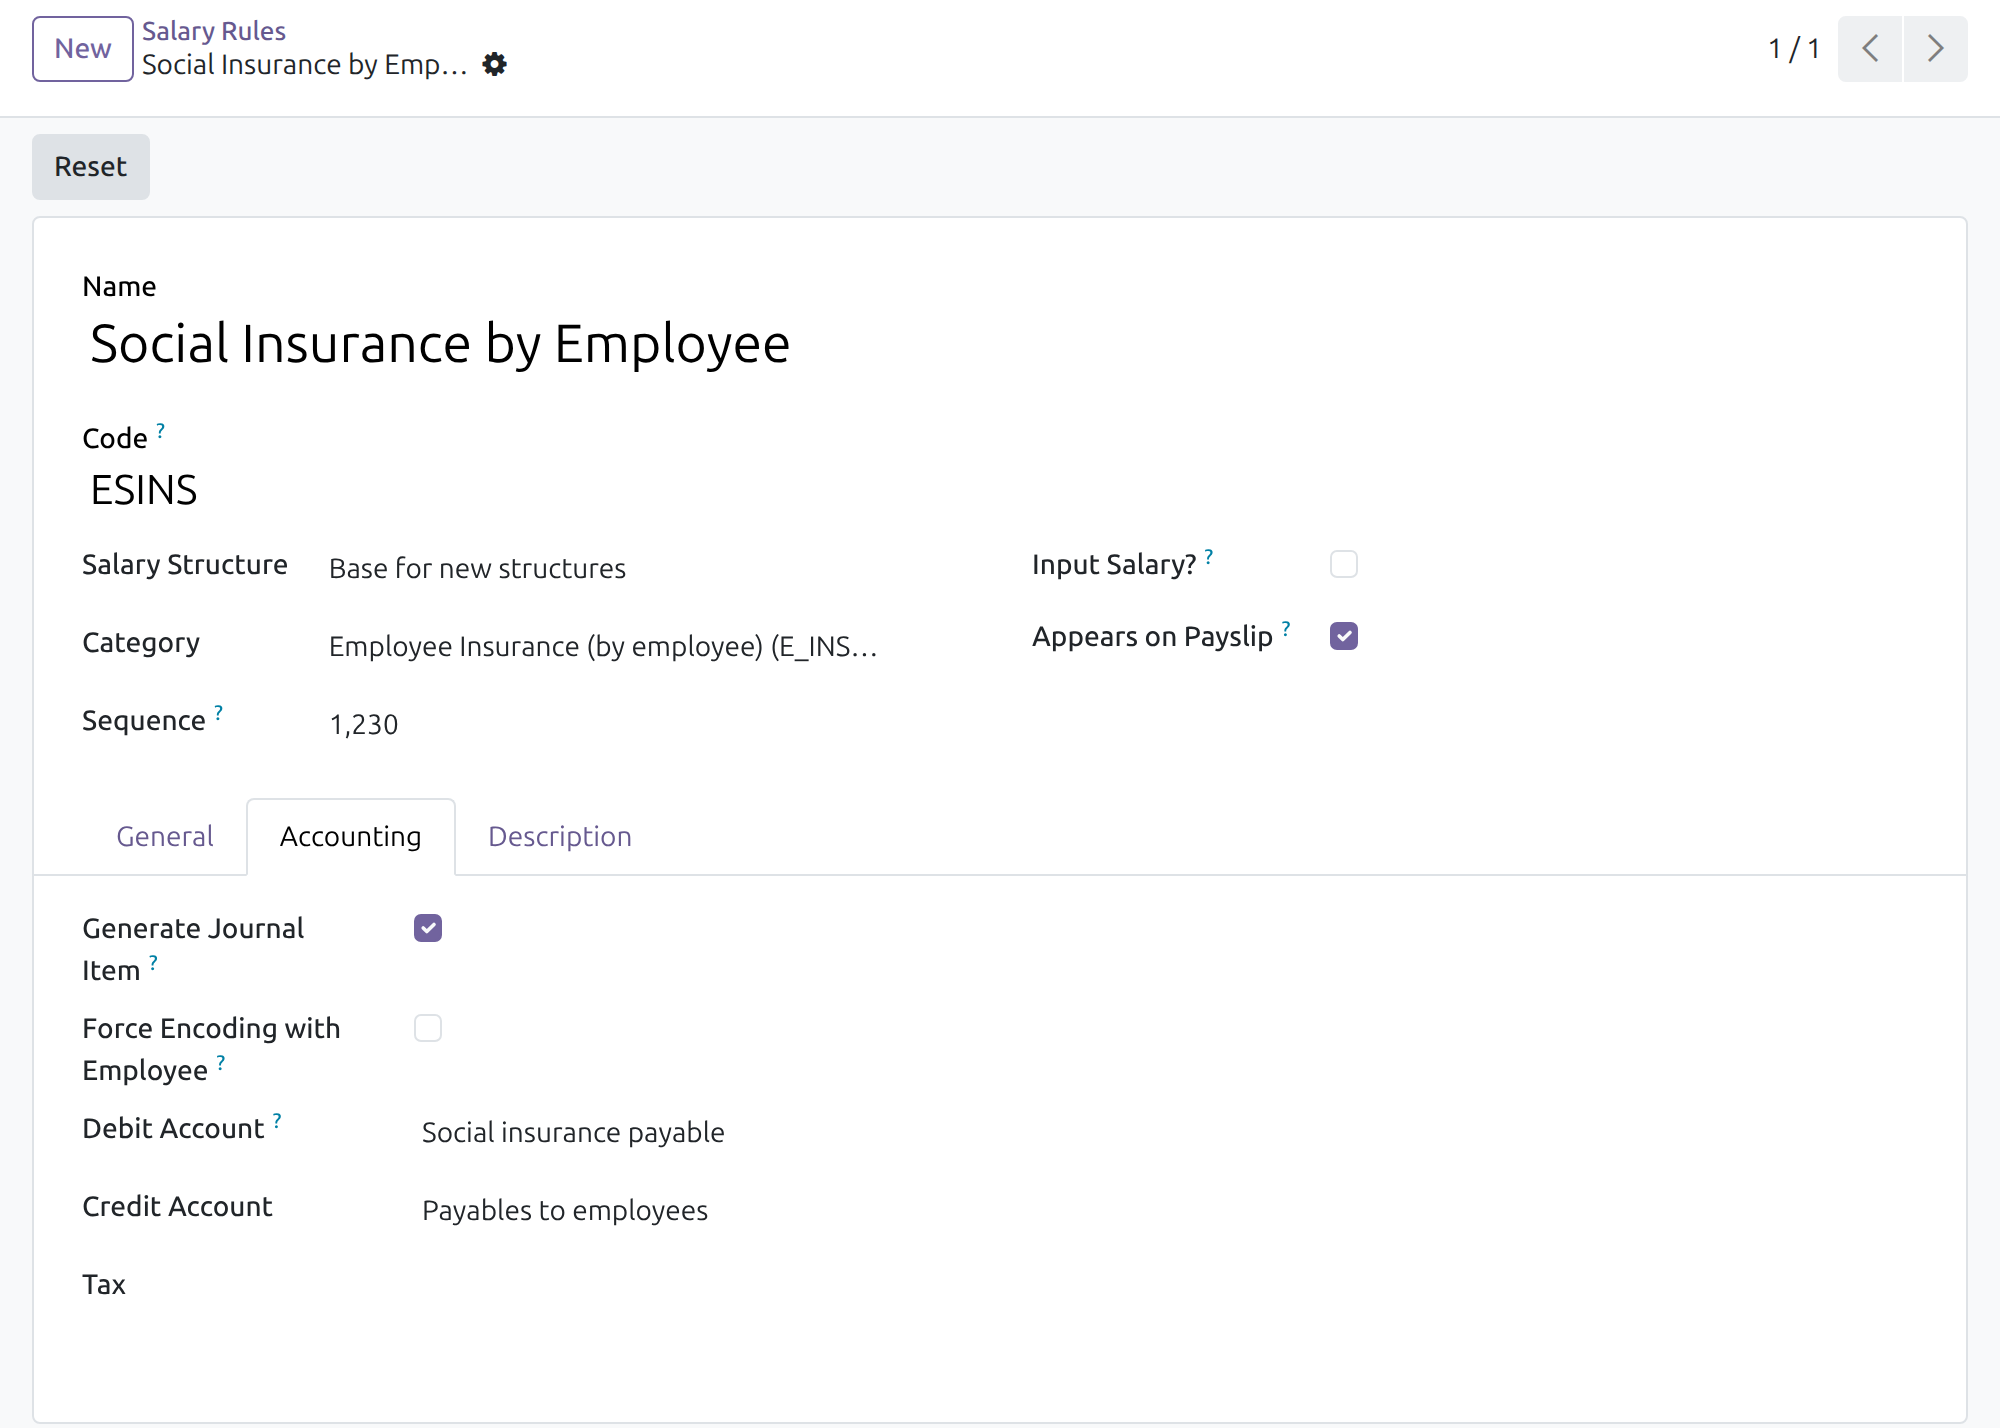Show help tooltip for Appears on Payslip
This screenshot has height=1428, width=2000.
(1286, 629)
